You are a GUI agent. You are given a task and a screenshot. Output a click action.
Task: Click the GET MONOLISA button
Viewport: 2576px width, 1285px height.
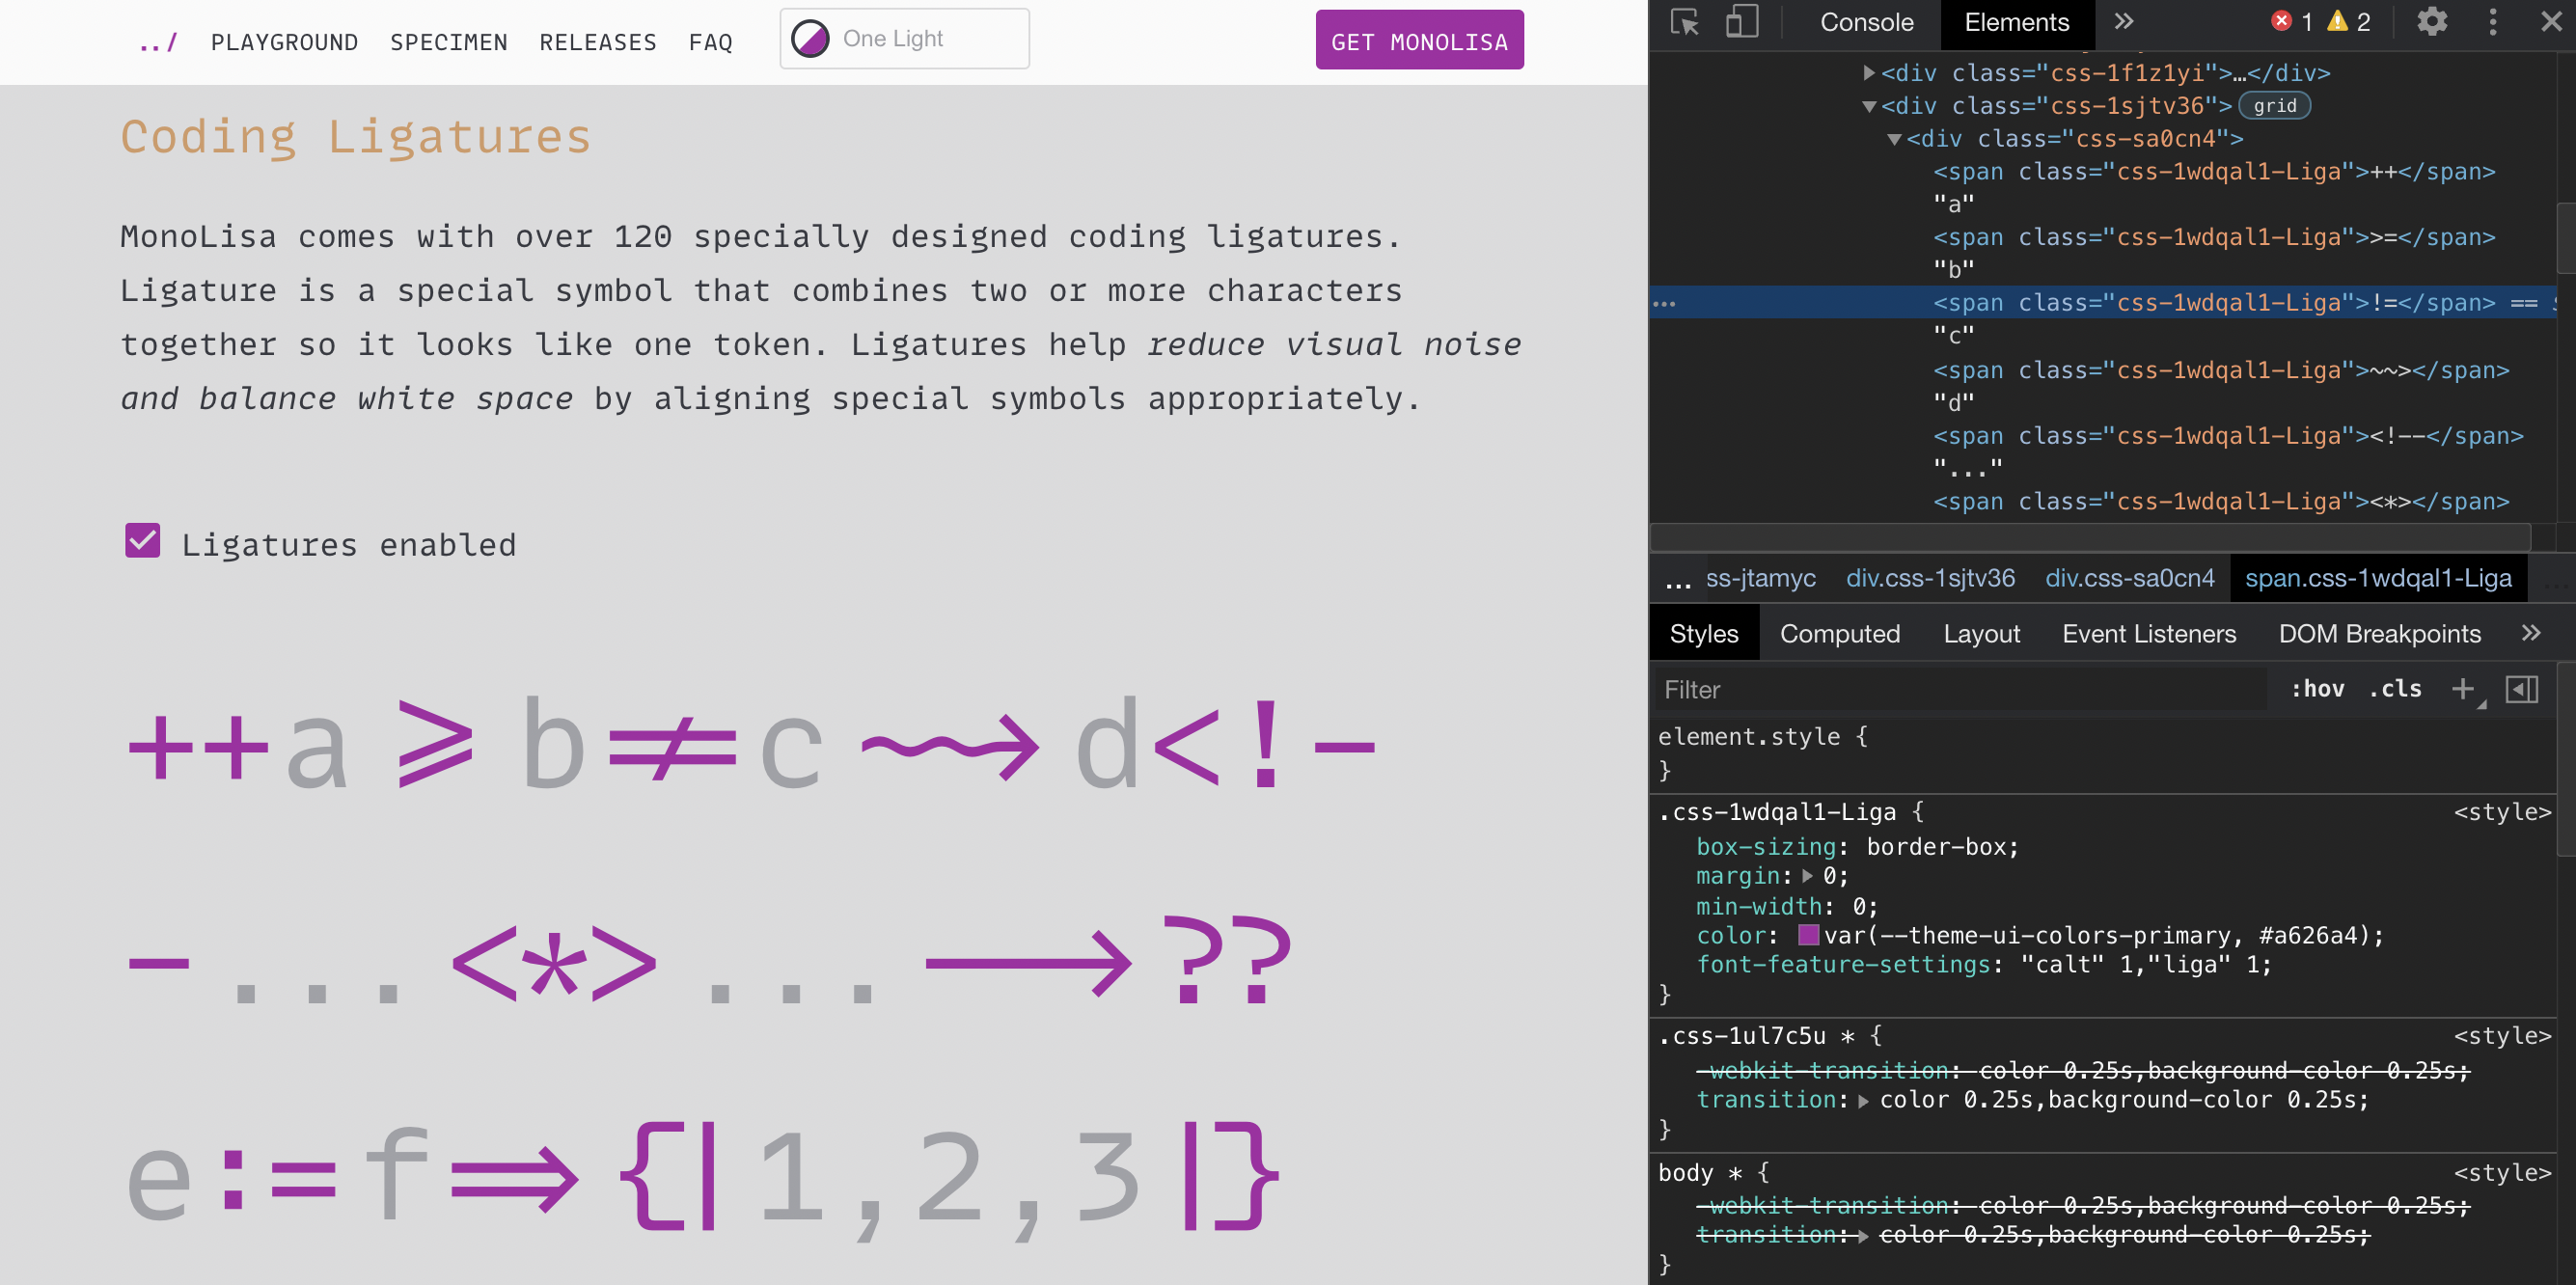[1419, 40]
